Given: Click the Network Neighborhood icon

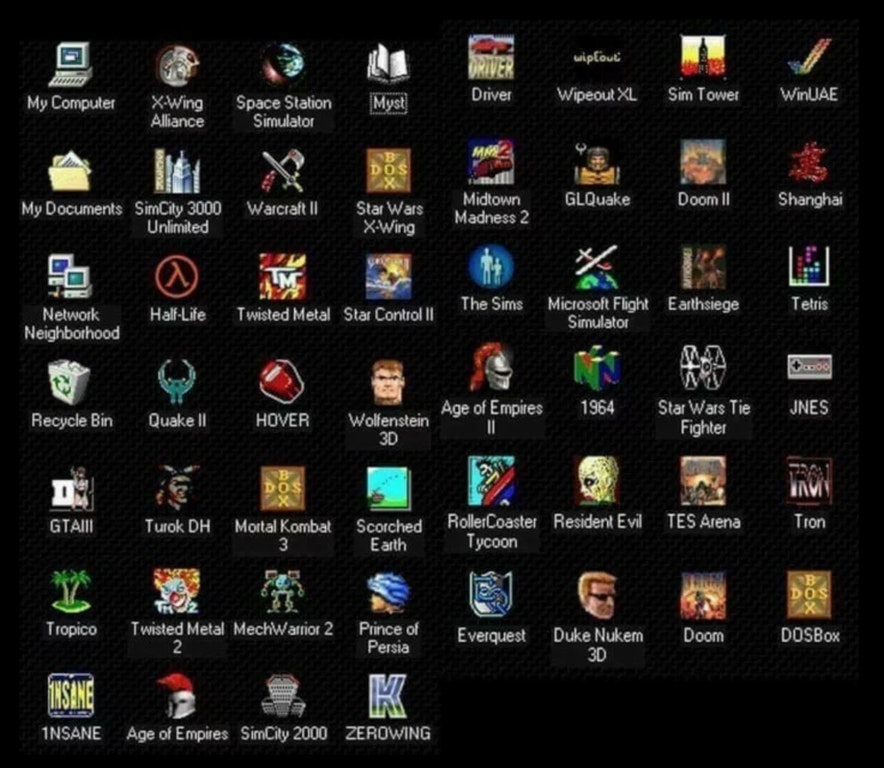Looking at the screenshot, I should click(x=70, y=277).
